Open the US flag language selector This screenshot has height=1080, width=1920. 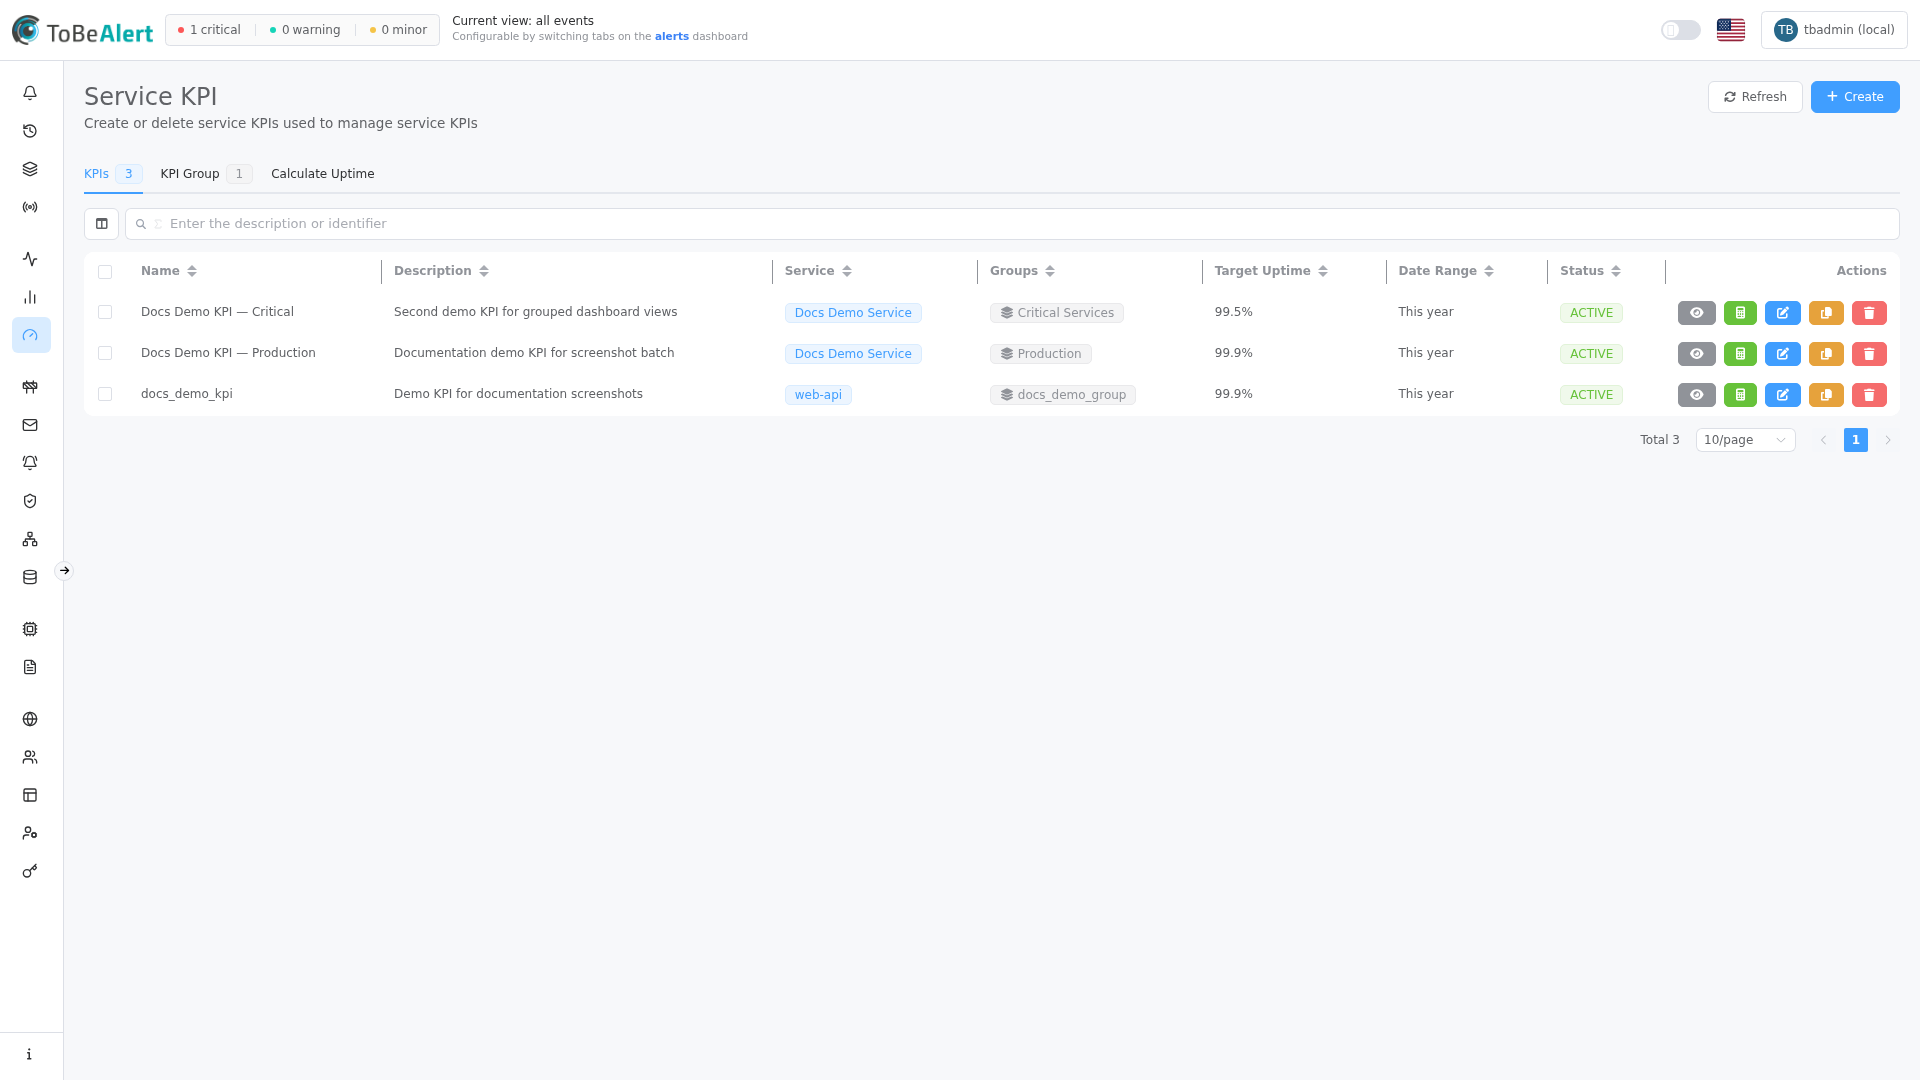coord(1731,30)
